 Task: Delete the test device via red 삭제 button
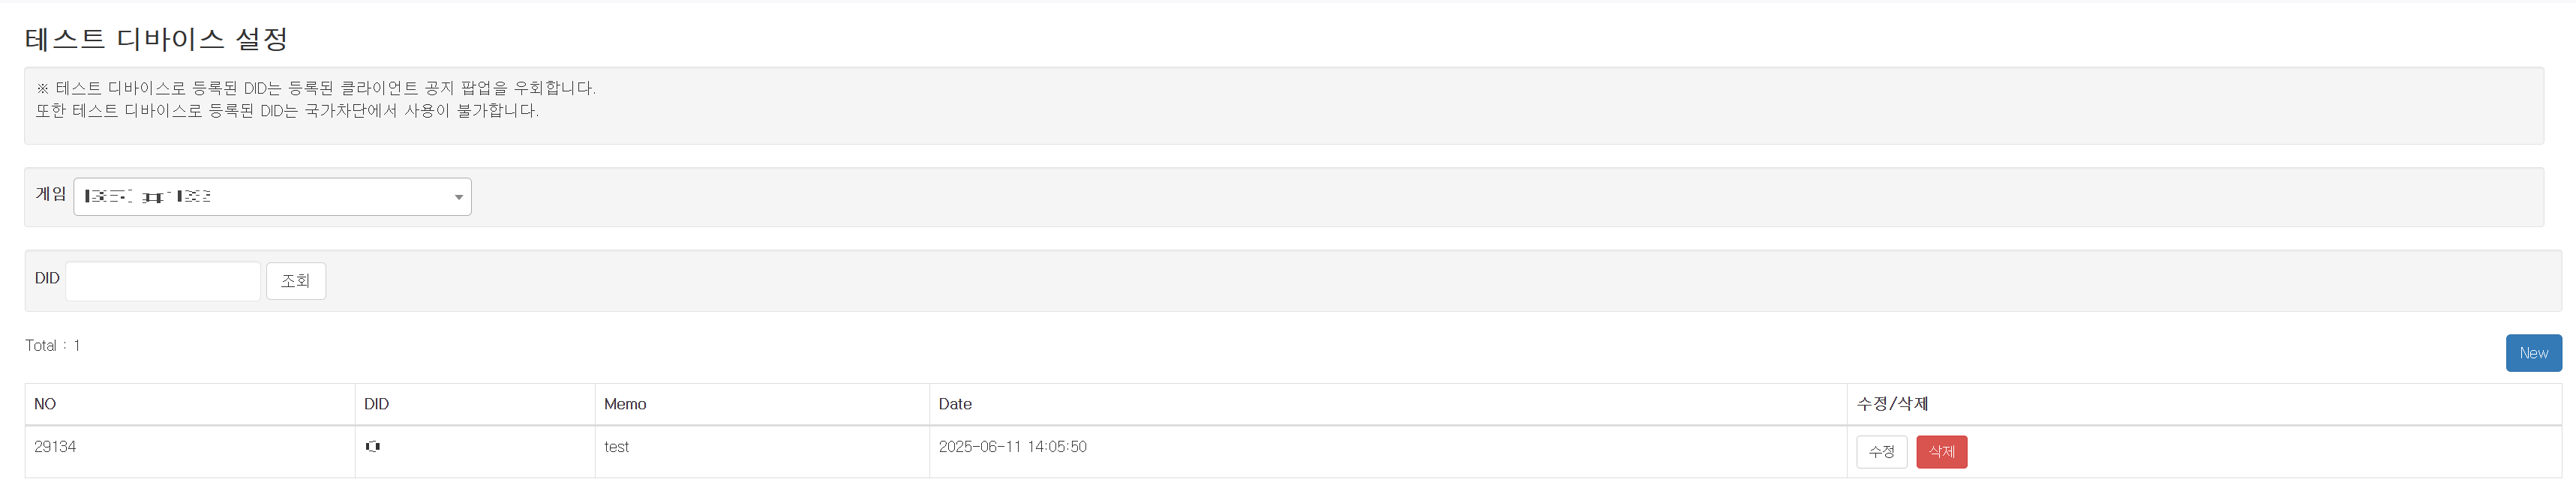click(1941, 452)
